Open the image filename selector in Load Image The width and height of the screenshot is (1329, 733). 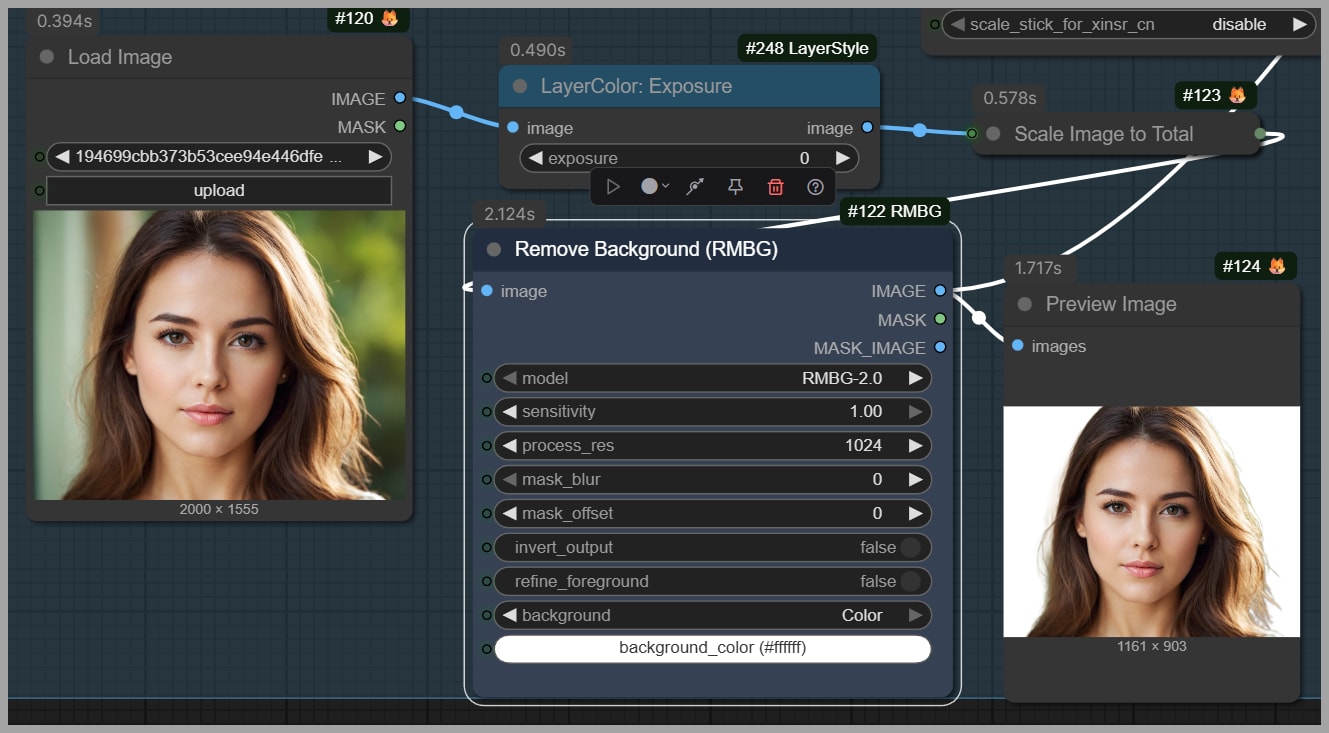[218, 156]
